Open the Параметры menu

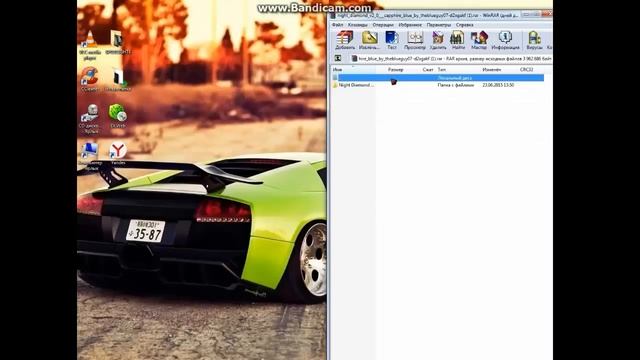439,25
